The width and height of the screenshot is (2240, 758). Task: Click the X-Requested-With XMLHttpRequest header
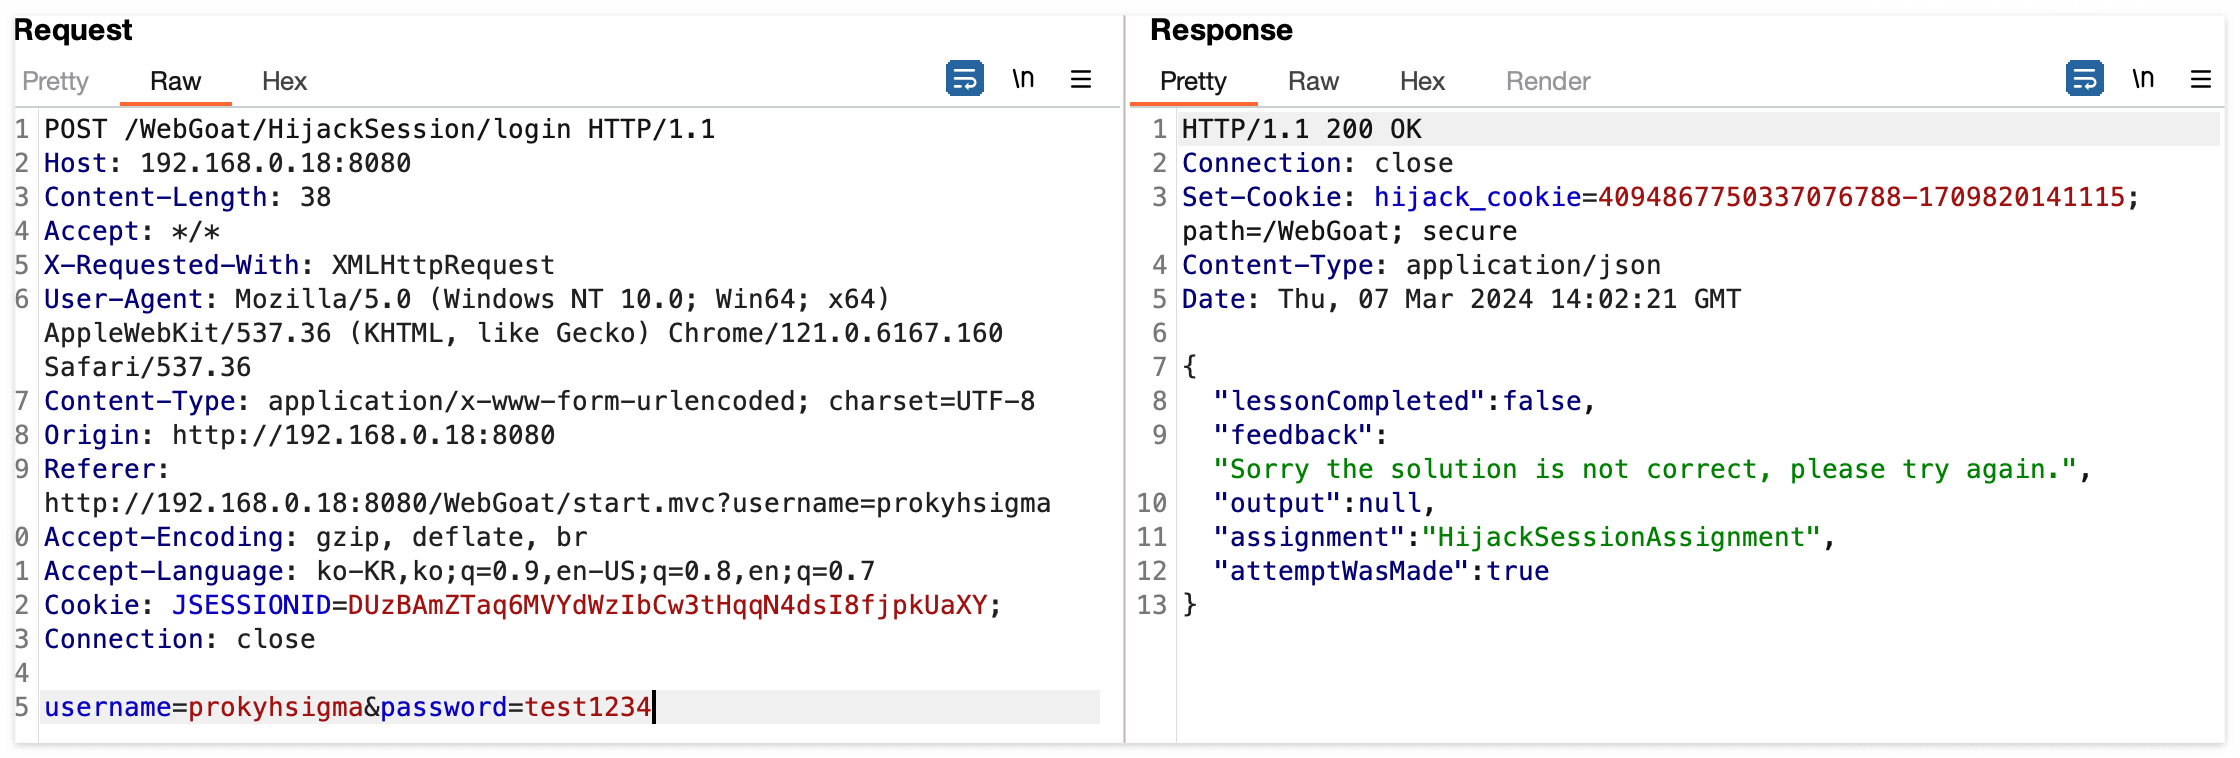pyautogui.click(x=299, y=265)
